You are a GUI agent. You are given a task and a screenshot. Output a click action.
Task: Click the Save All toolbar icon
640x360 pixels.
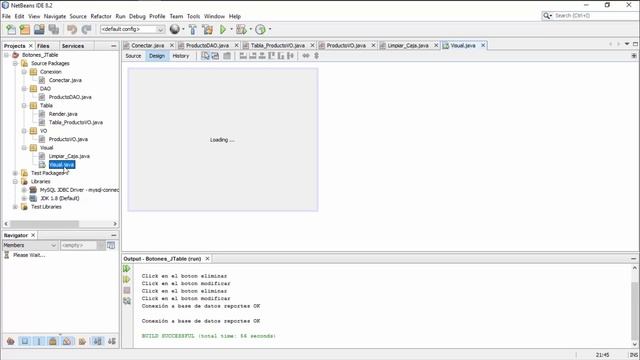tap(54, 29)
